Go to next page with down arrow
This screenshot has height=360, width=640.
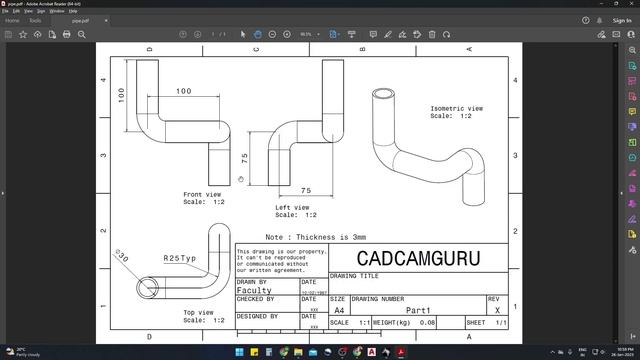tap(198, 35)
